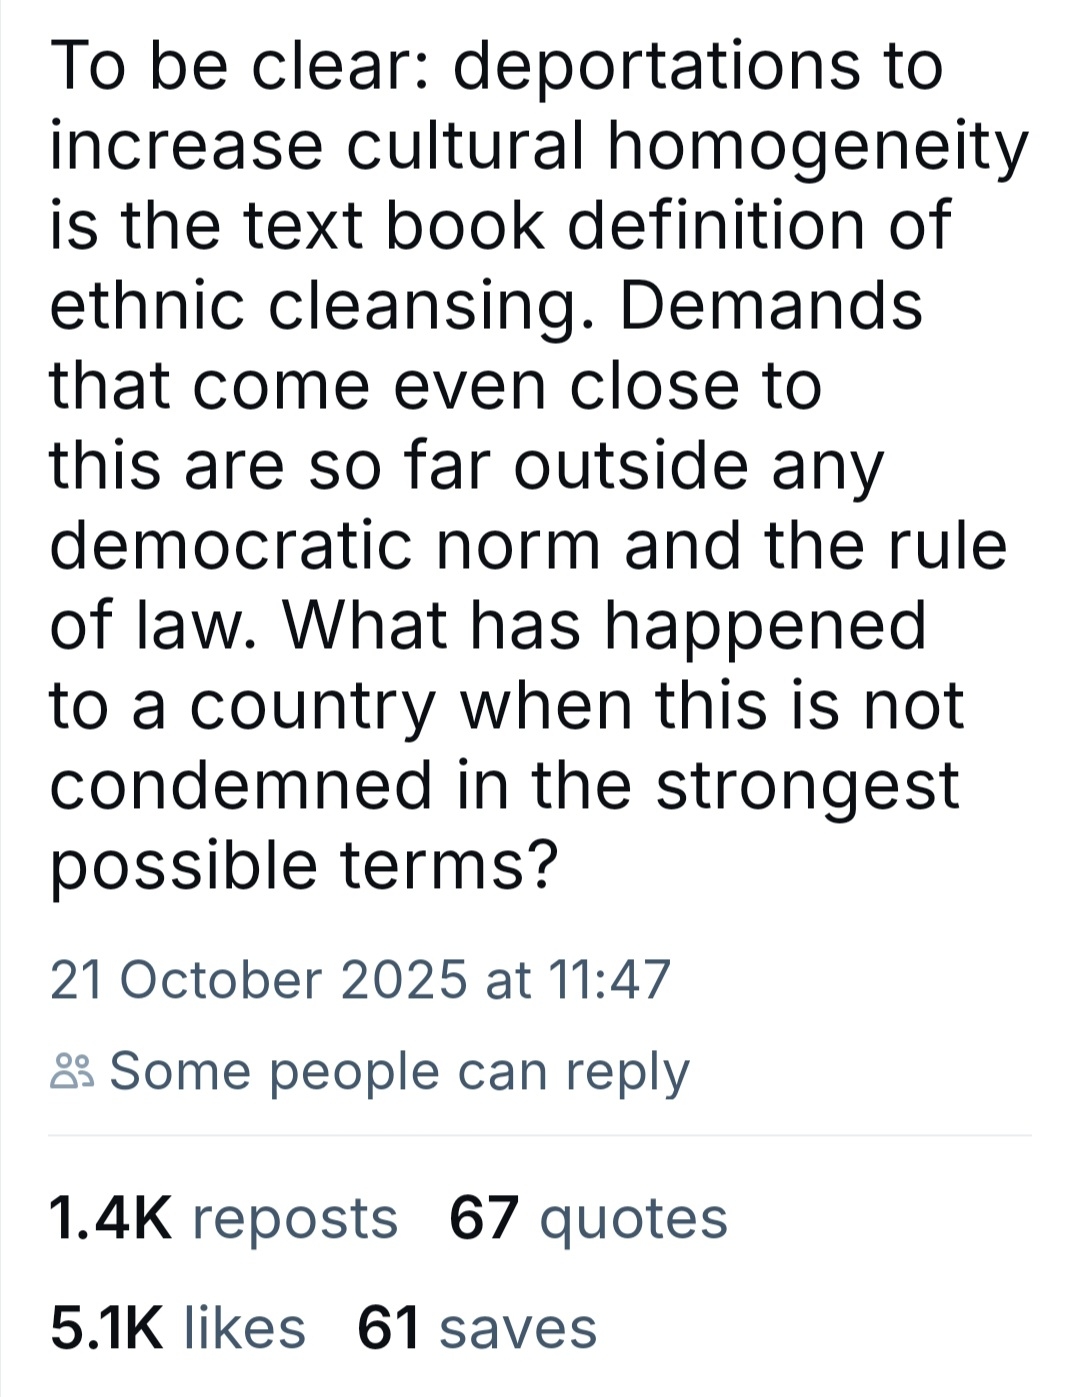Tap the "5.1K" like count number
Screen dimensions: 1080x1397
106,1328
